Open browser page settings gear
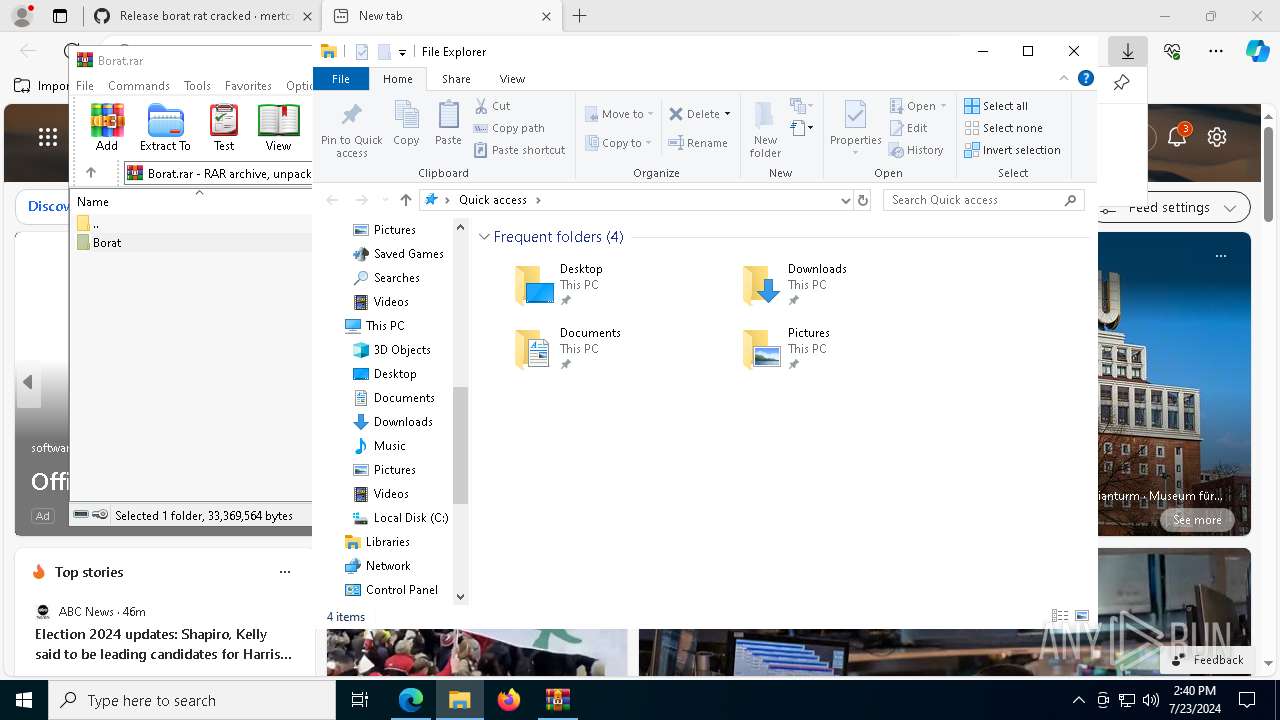This screenshot has width=1280, height=720. pos(1217,138)
